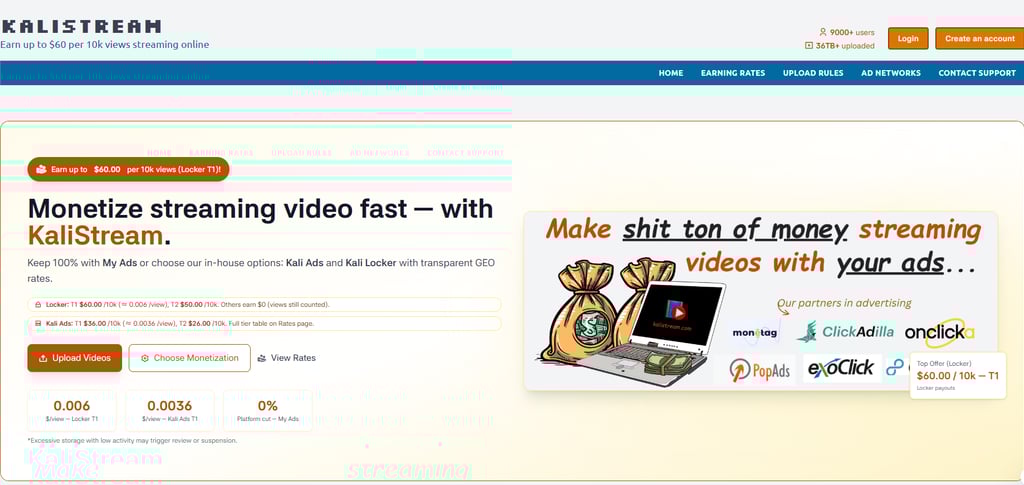This screenshot has height=485, width=1024.
Task: Click the Upload Videos button
Action: (x=74, y=358)
